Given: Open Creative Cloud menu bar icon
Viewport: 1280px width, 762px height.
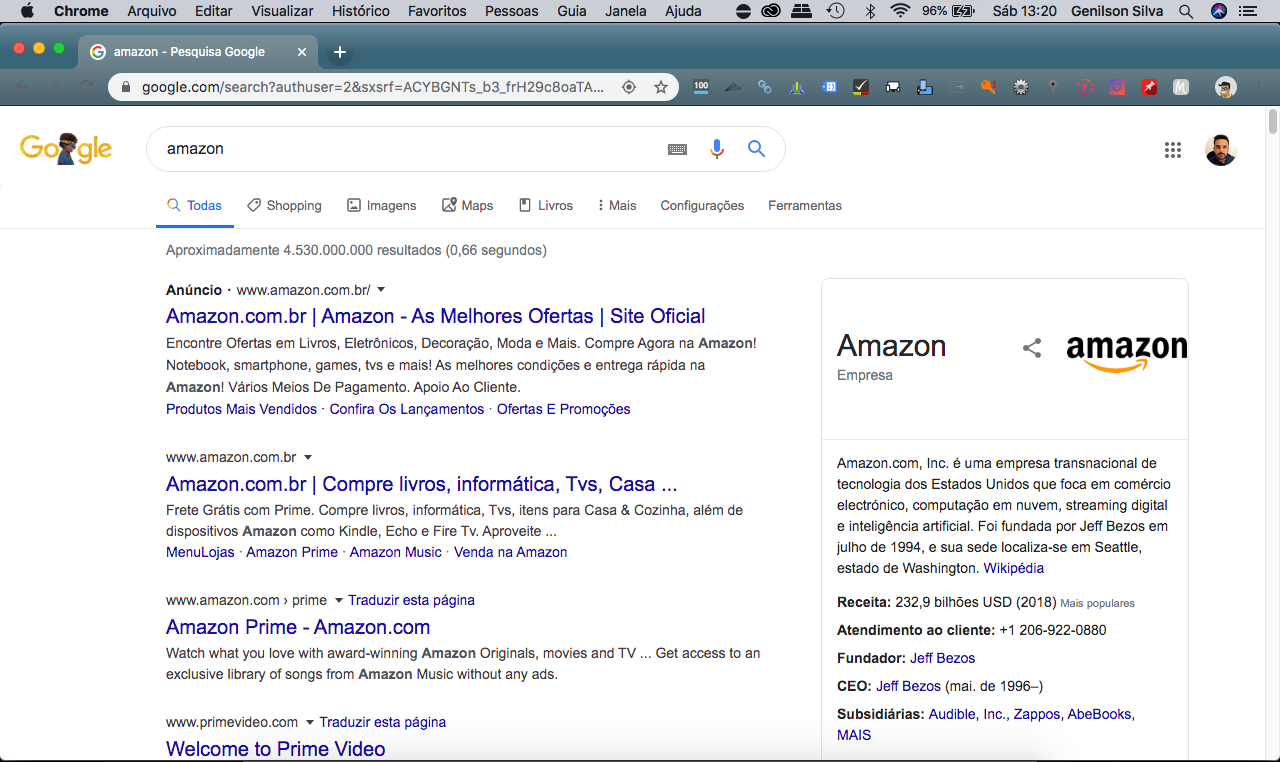Looking at the screenshot, I should [x=771, y=11].
